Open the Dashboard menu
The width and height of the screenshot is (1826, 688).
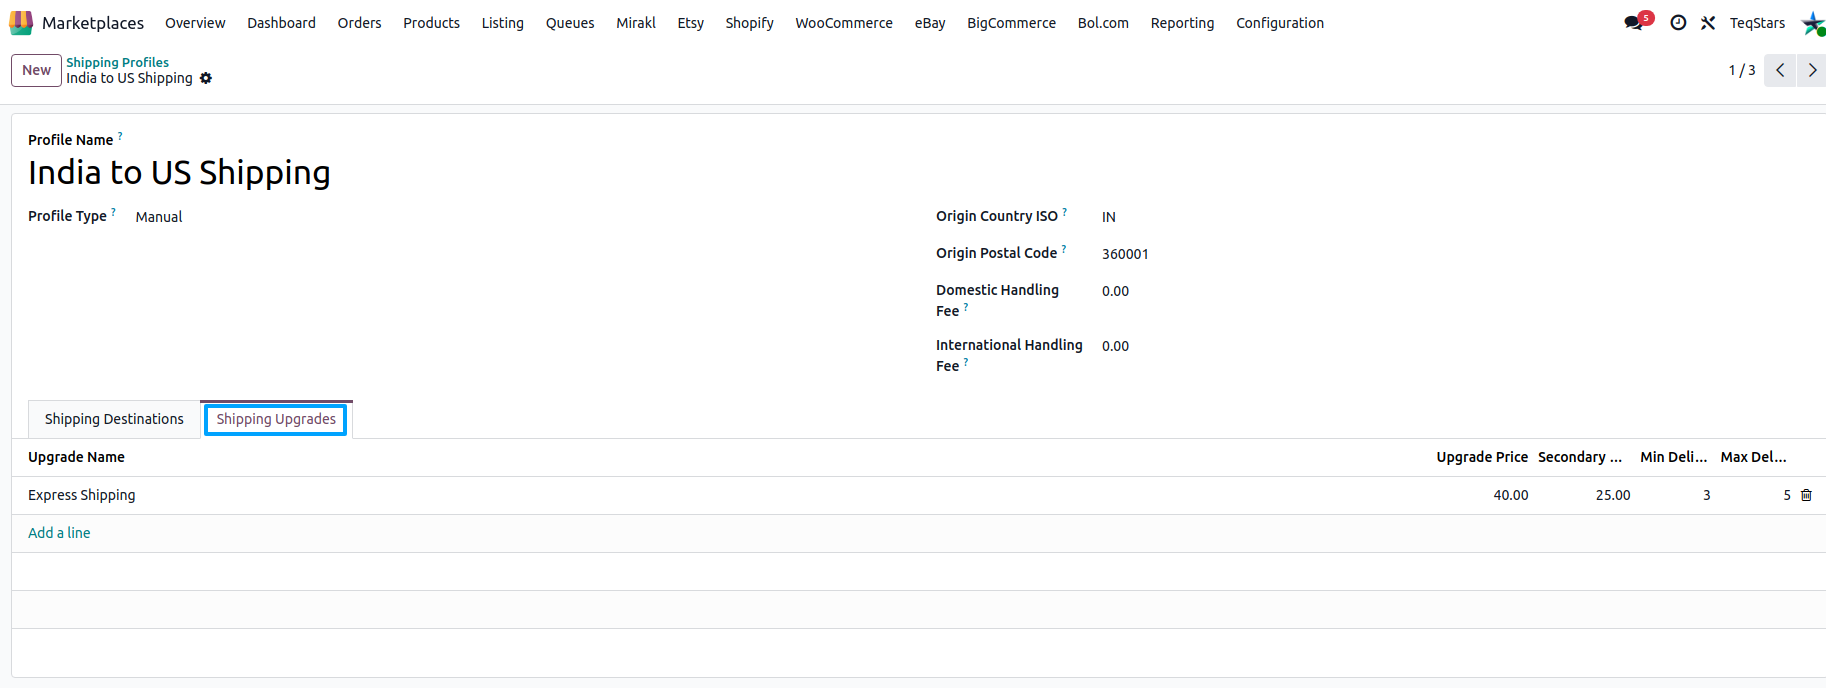point(281,22)
